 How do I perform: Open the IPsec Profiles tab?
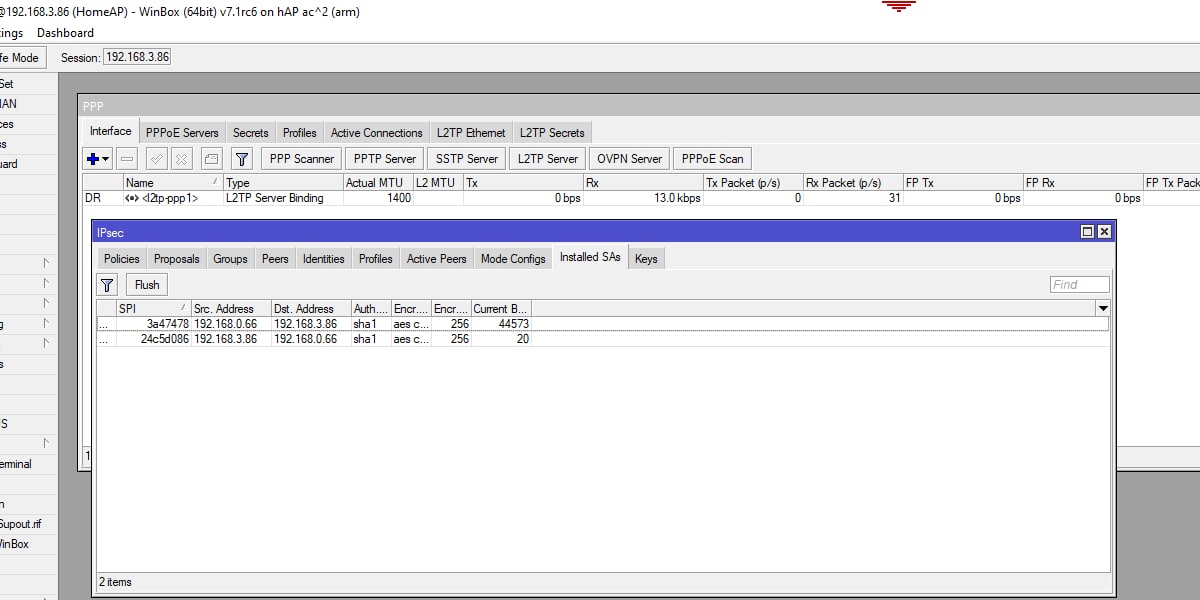pyautogui.click(x=375, y=258)
